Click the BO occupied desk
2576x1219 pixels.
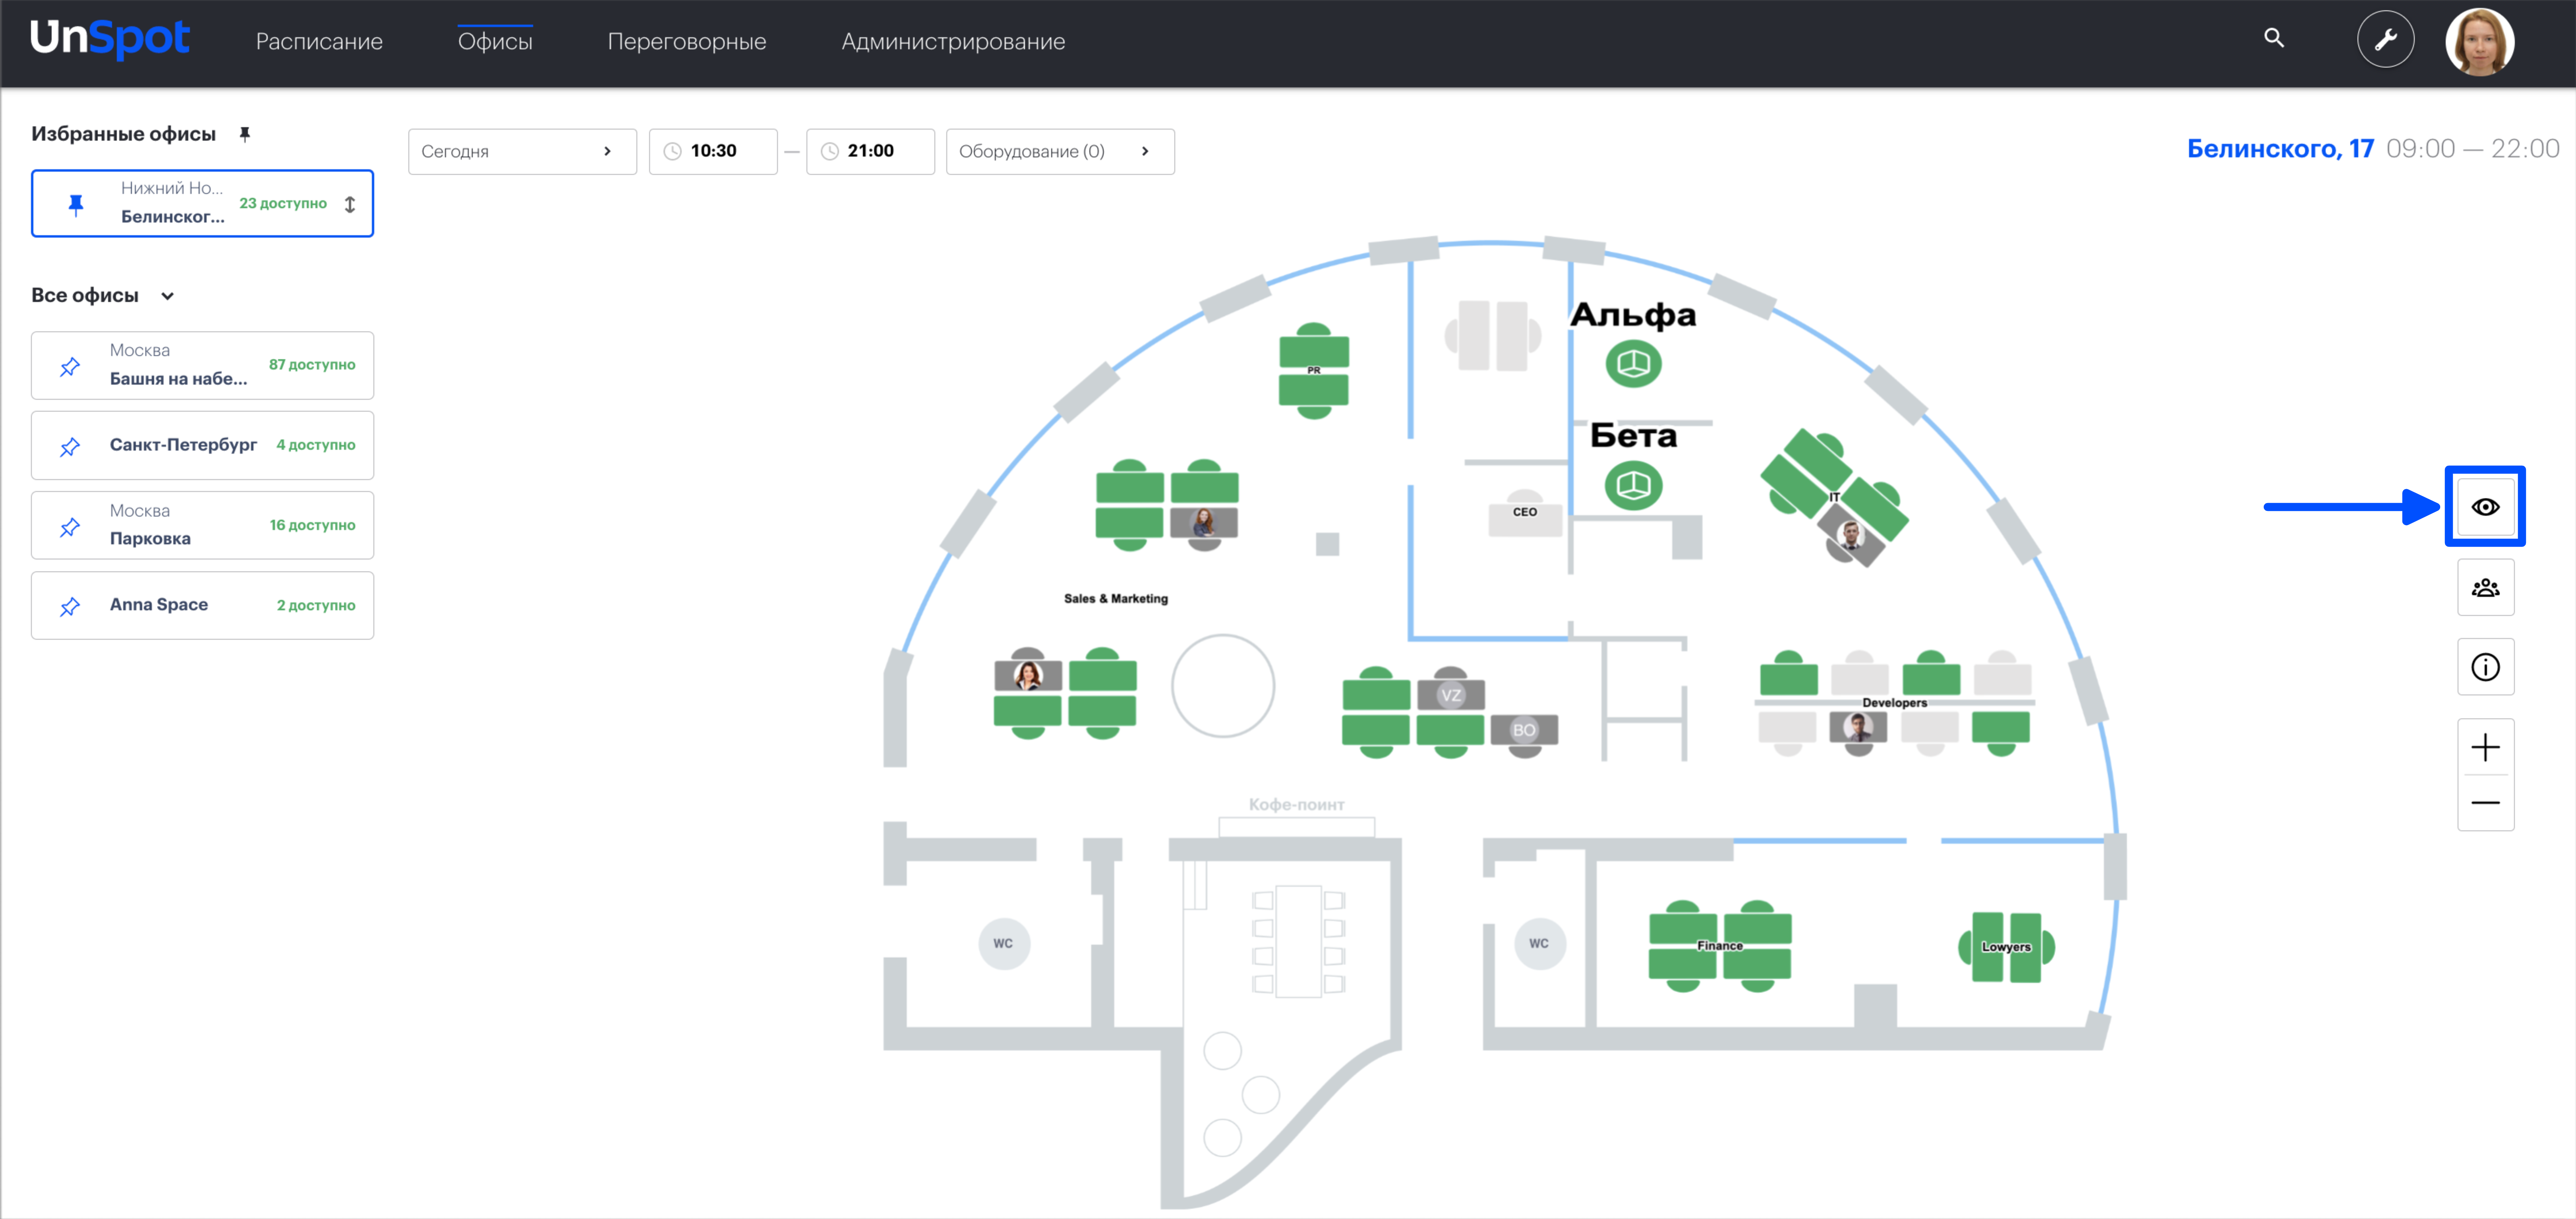pyautogui.click(x=1523, y=732)
